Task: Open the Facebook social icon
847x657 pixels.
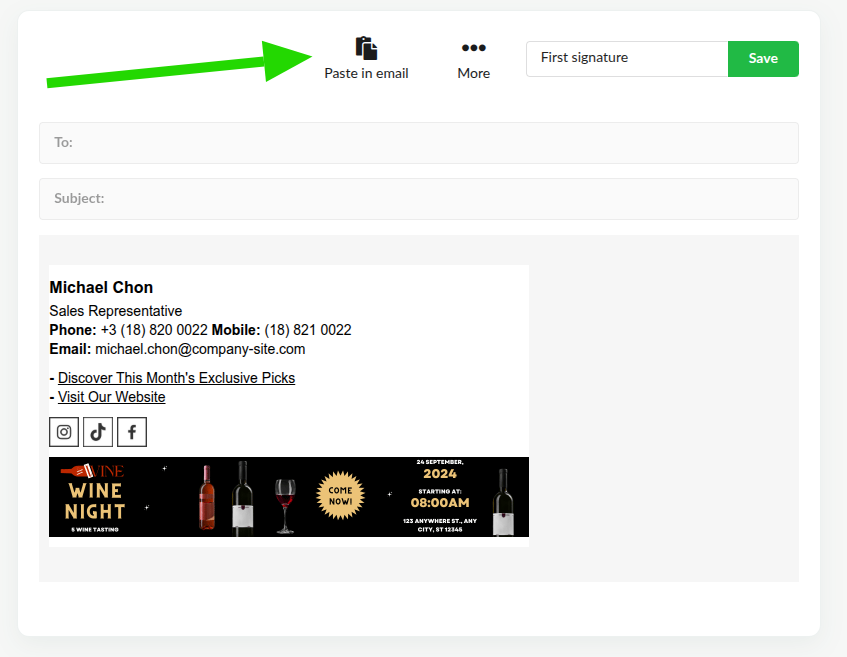Action: pyautogui.click(x=132, y=432)
